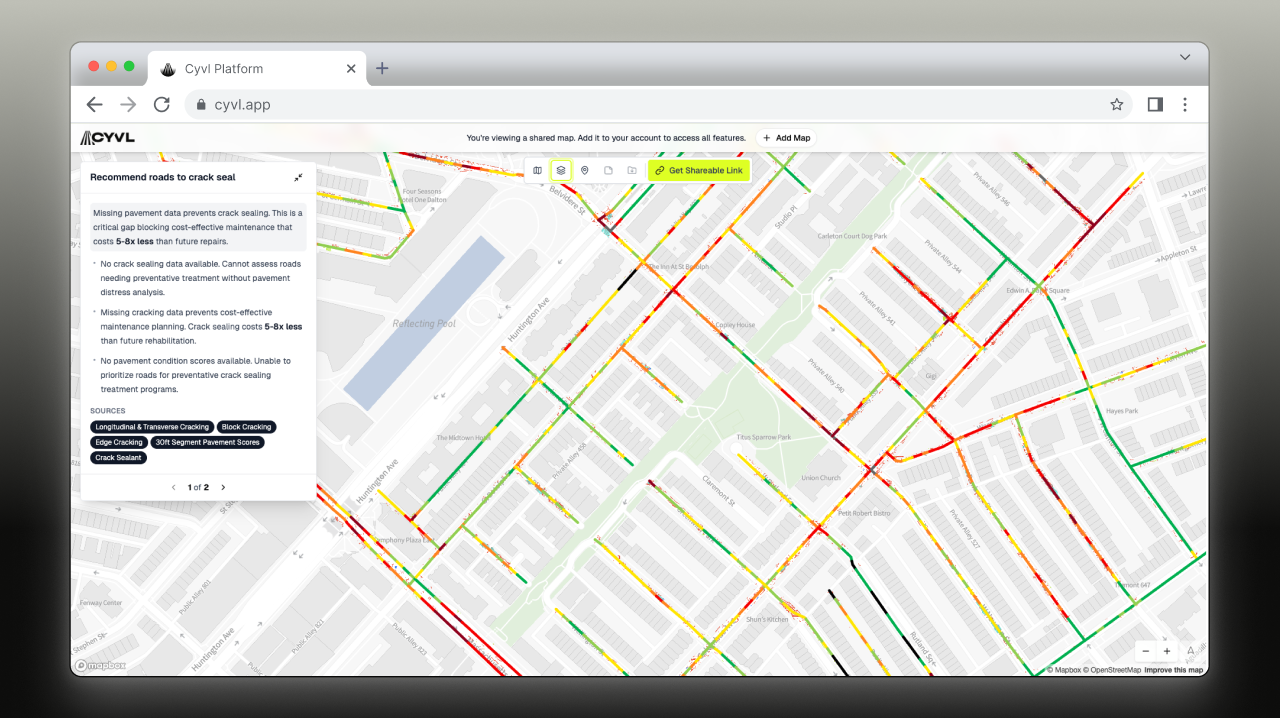Viewport: 1280px width, 718px height.
Task: Select the location pin icon in the toolbar
Action: point(584,170)
